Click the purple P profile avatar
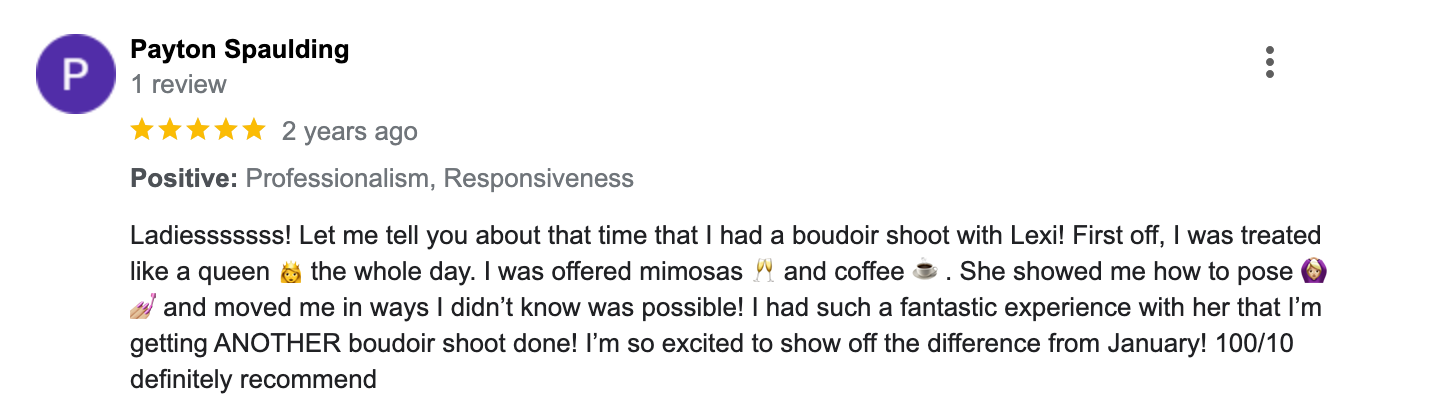Viewport: 1442px width, 404px height. [75, 73]
